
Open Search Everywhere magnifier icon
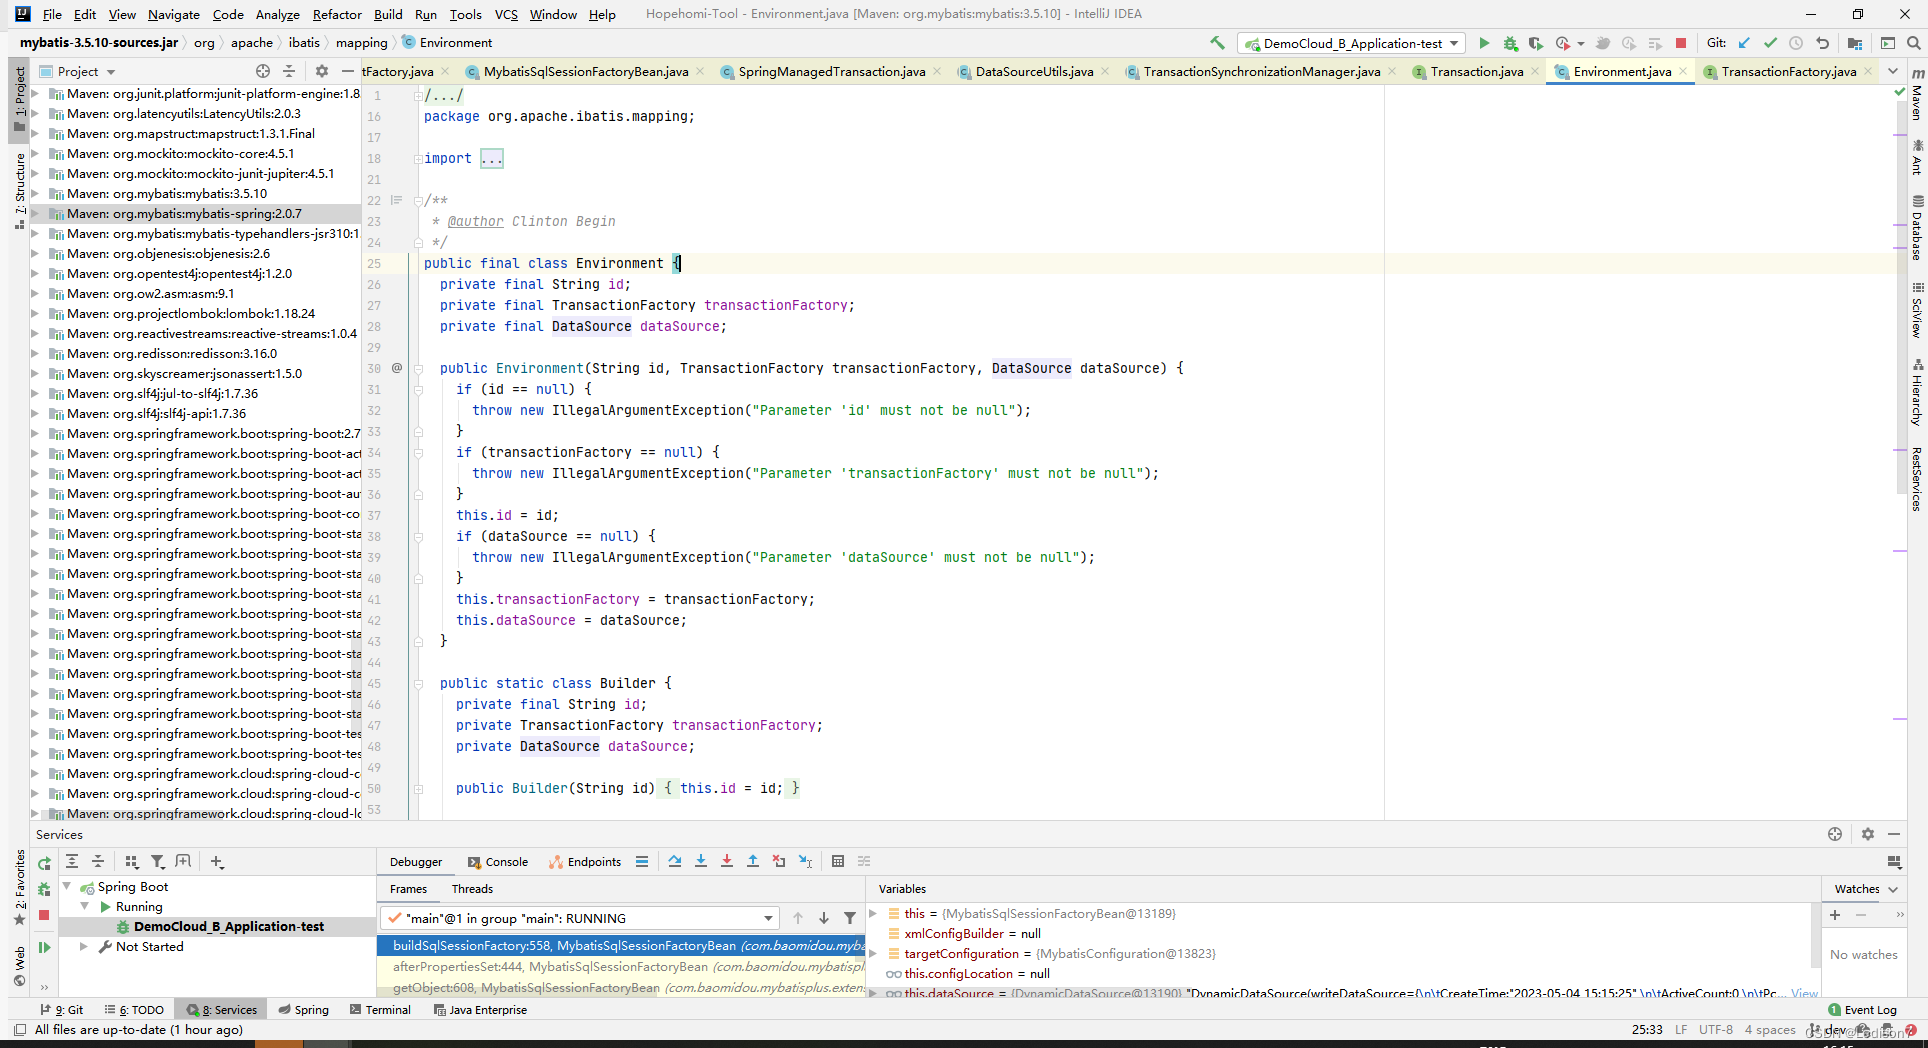pos(1913,43)
